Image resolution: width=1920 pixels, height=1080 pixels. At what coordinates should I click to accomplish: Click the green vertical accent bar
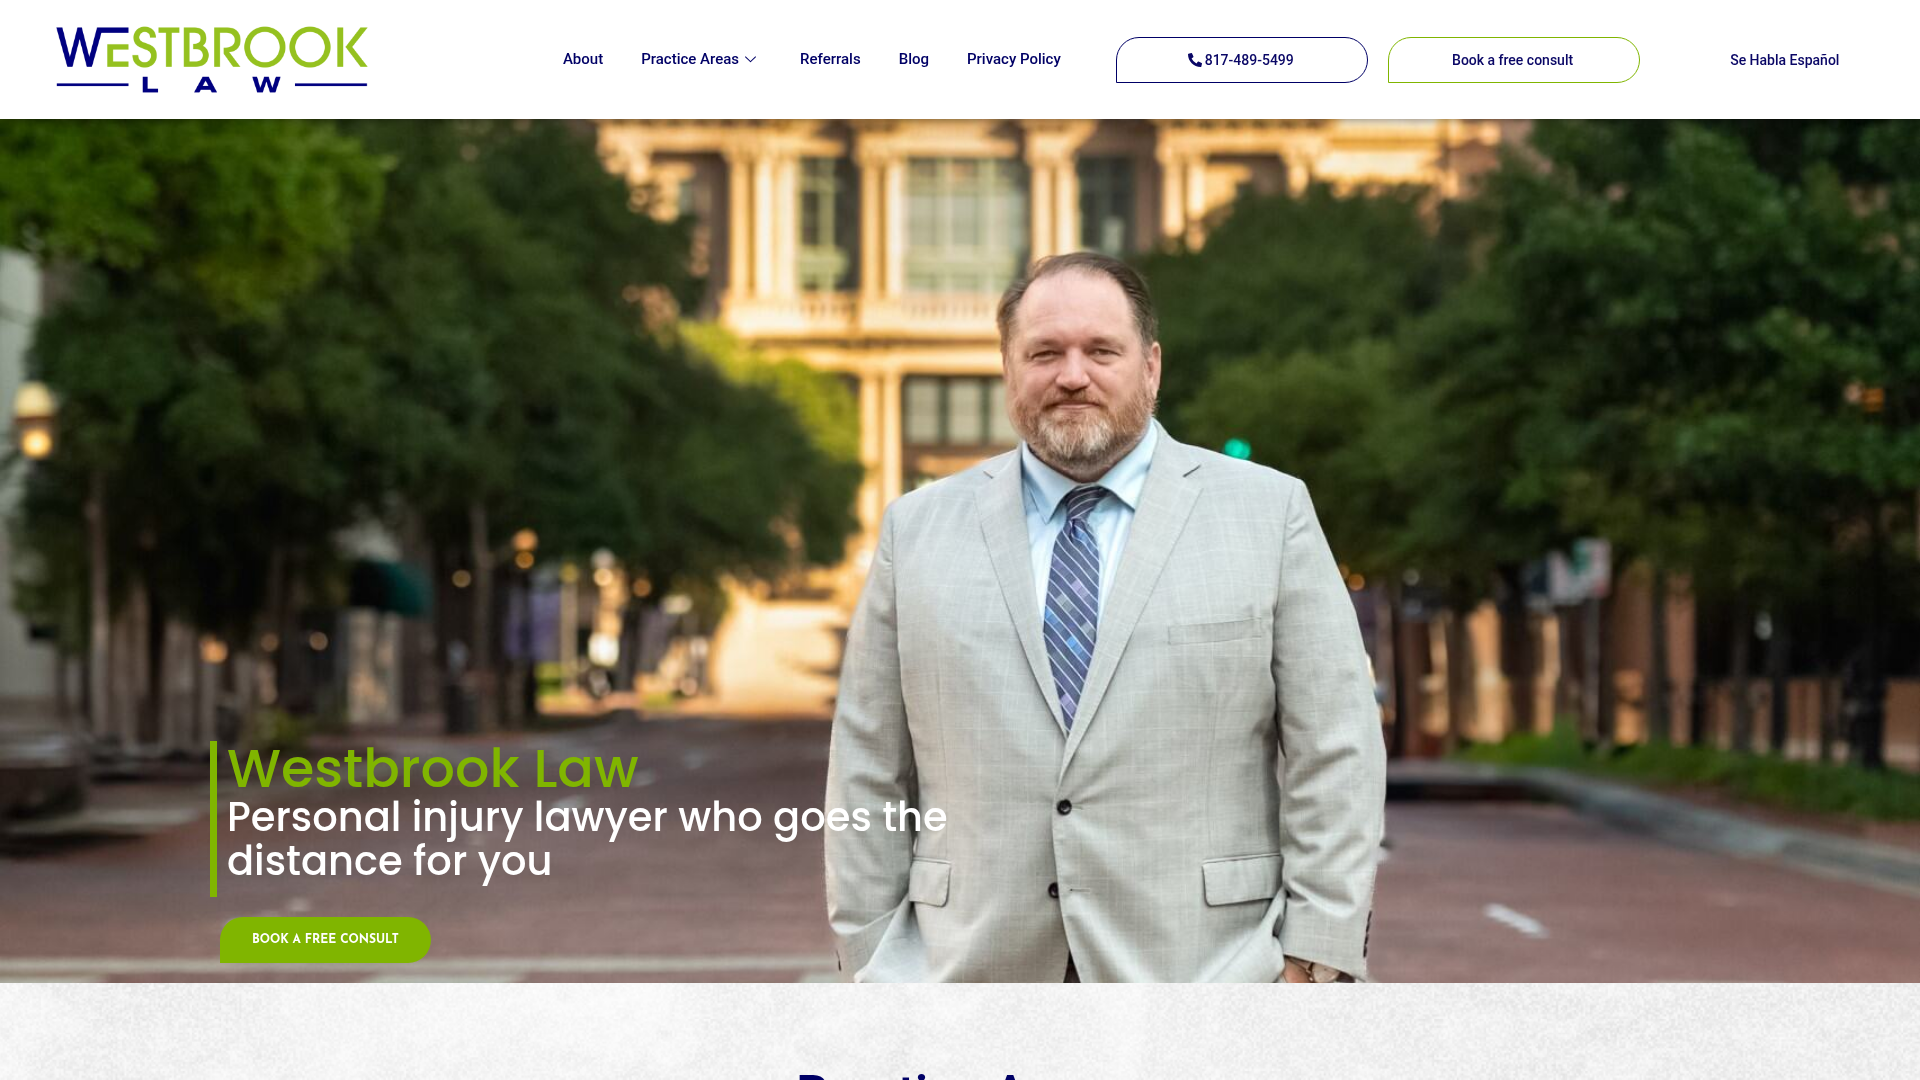[x=213, y=818]
